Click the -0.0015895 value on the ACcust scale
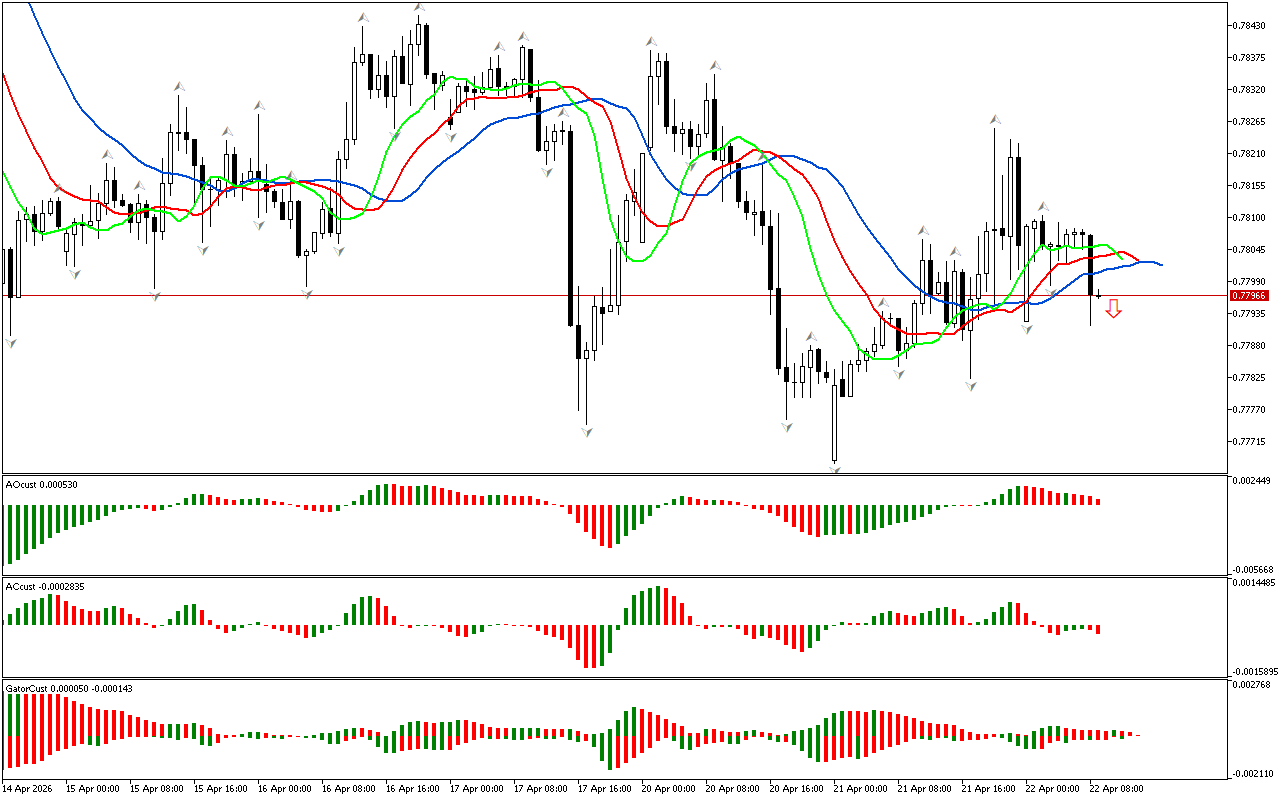 point(1252,672)
